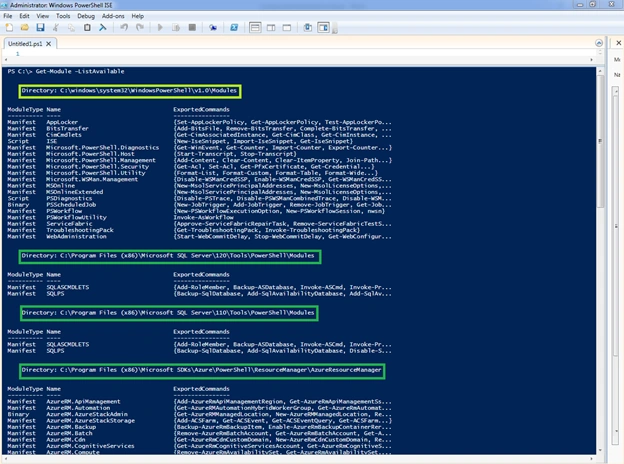624x464 pixels.
Task: Click the AzureResourceManager directory path line
Action: point(201,370)
